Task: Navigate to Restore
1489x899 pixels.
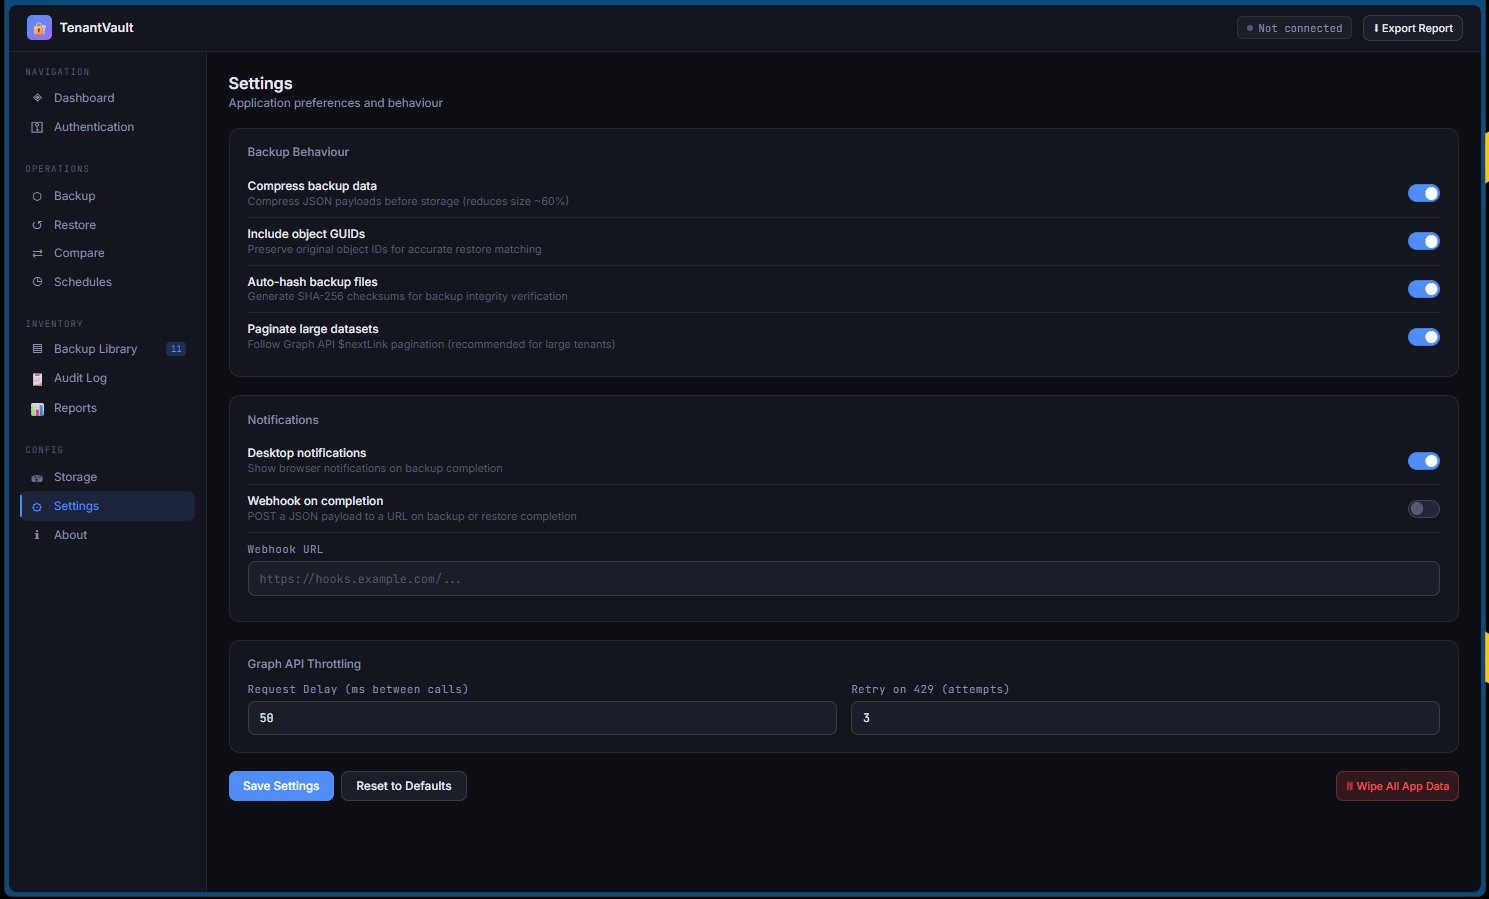Action: 107,225
